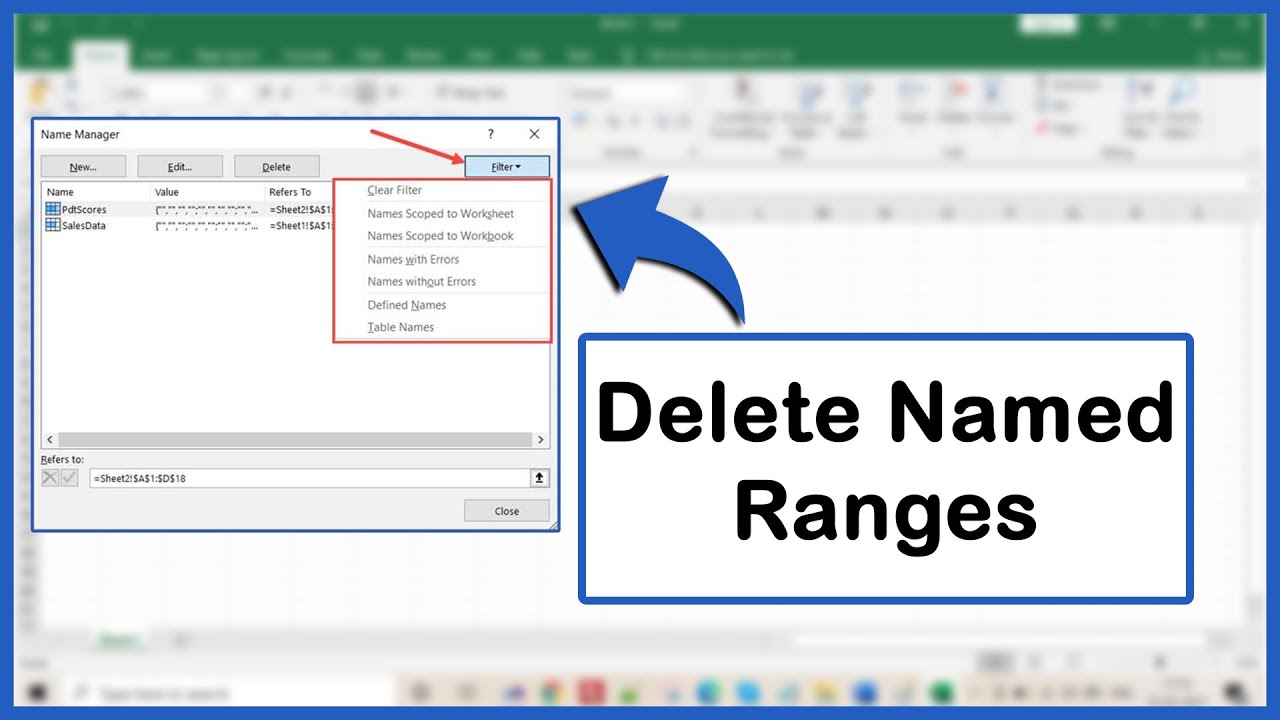Select Names without Errors option

click(422, 281)
